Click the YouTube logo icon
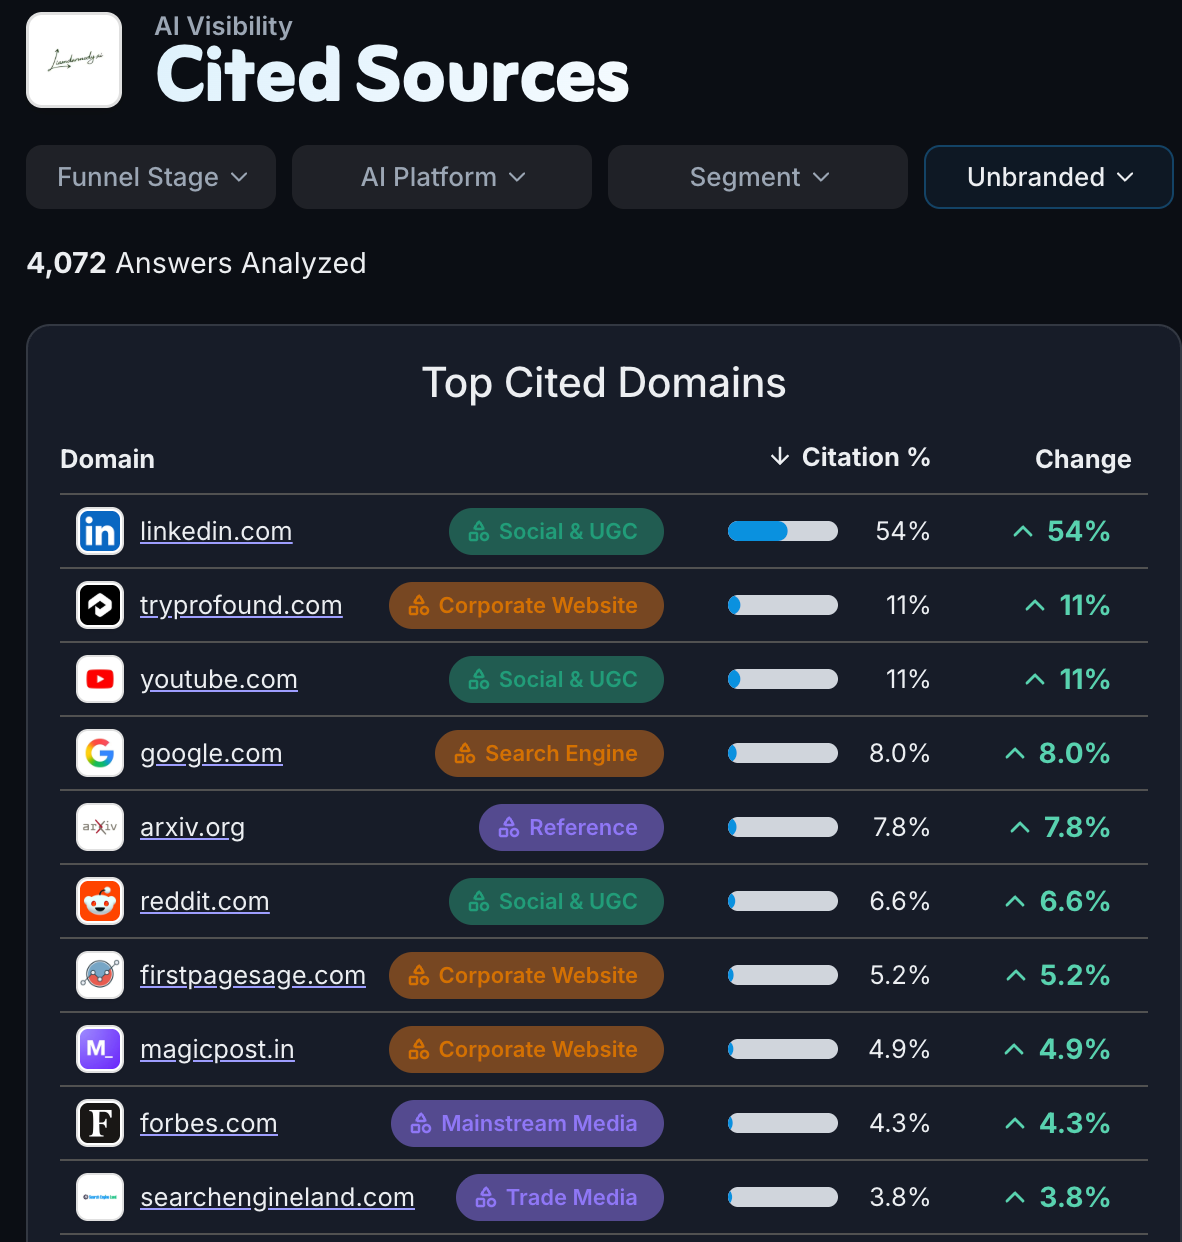 click(x=100, y=679)
